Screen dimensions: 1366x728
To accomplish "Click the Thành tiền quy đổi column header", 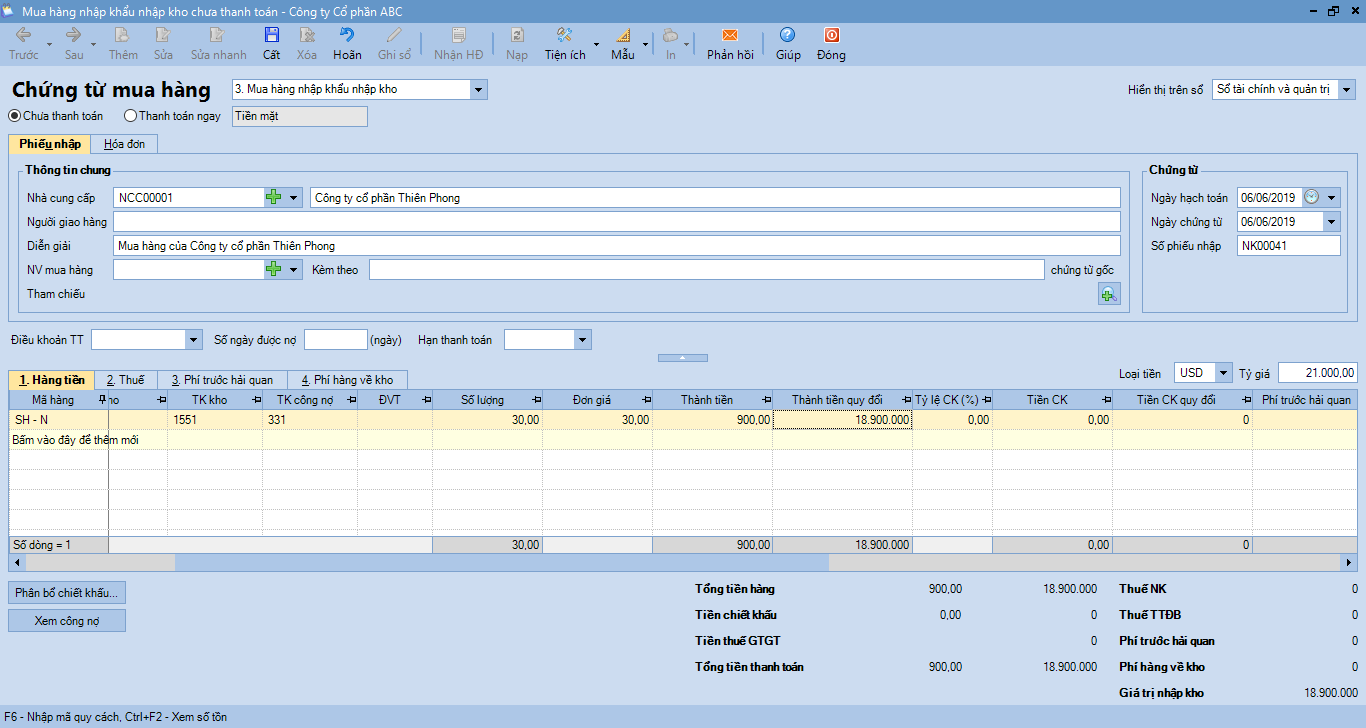I will pos(844,400).
